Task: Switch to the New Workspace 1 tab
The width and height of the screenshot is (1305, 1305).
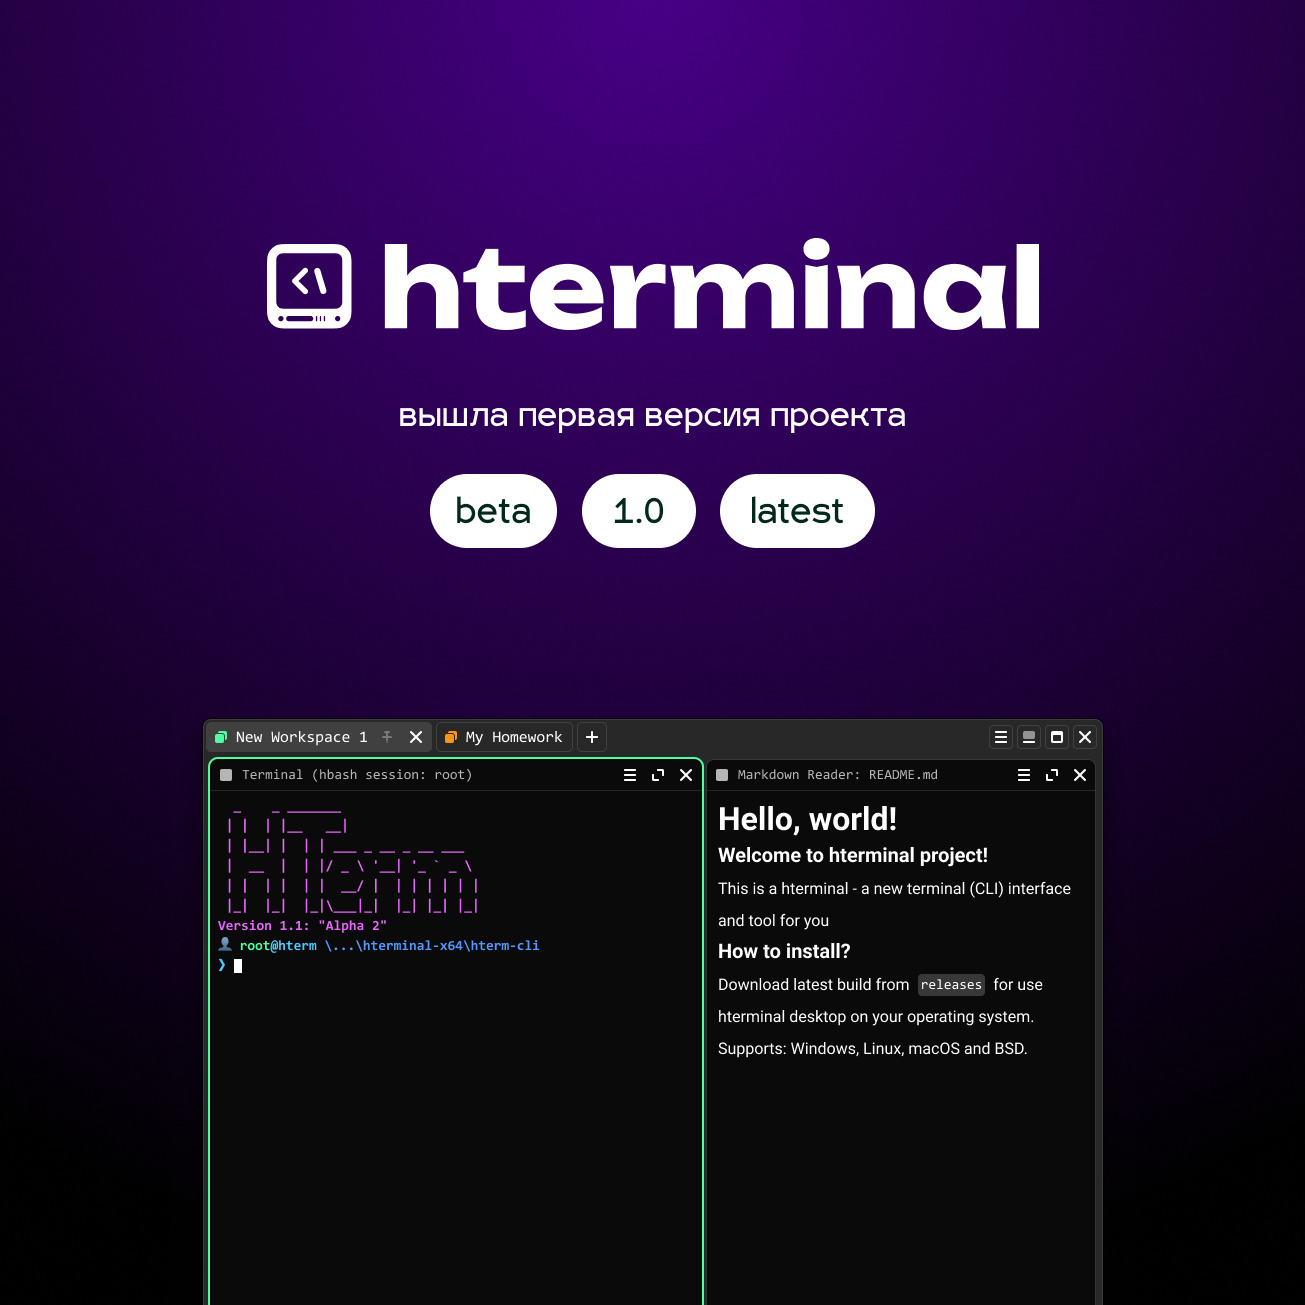Action: (319, 737)
